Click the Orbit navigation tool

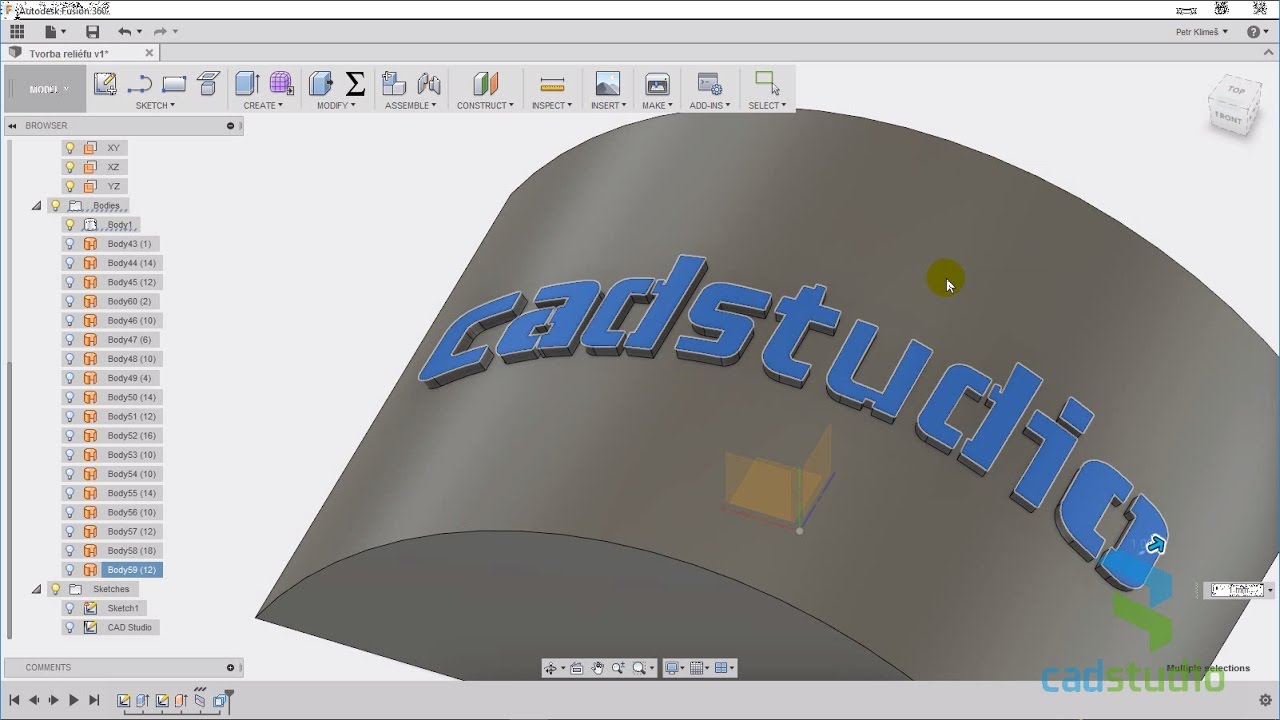(x=551, y=668)
